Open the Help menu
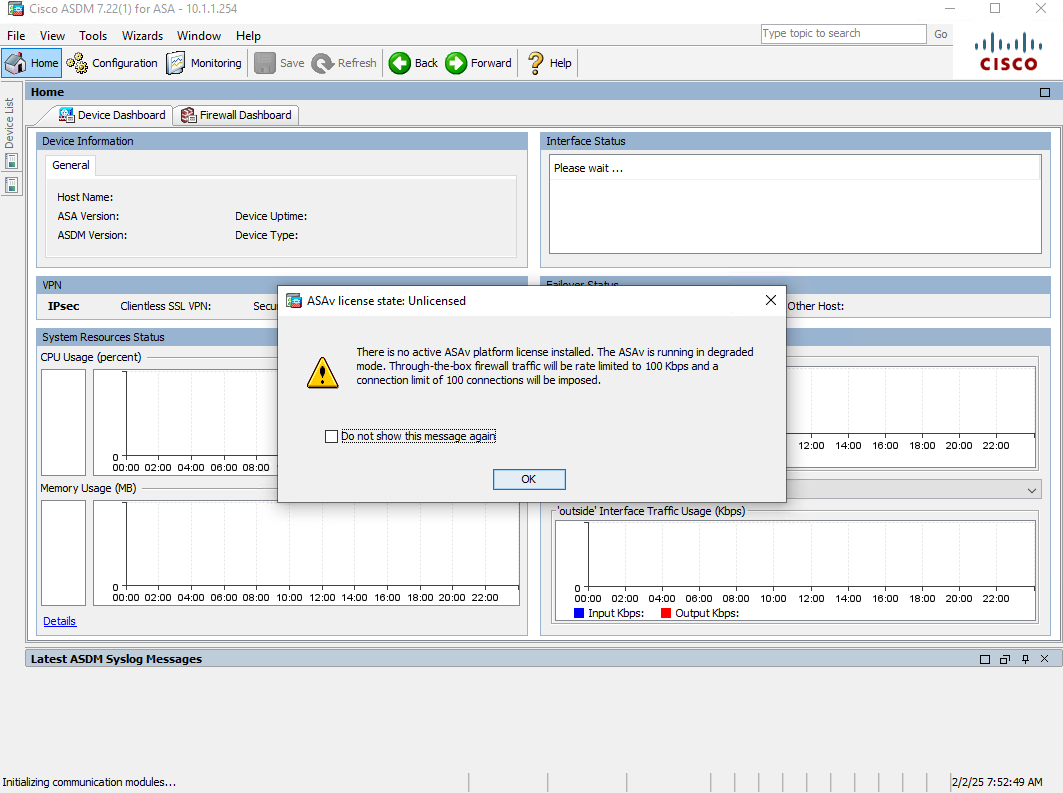The width and height of the screenshot is (1063, 793). (248, 36)
